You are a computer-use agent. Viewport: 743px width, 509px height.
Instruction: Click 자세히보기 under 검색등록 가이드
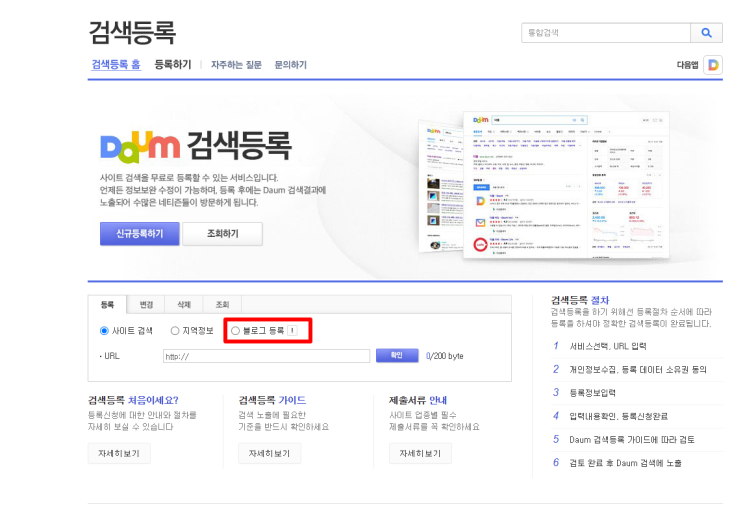269,454
